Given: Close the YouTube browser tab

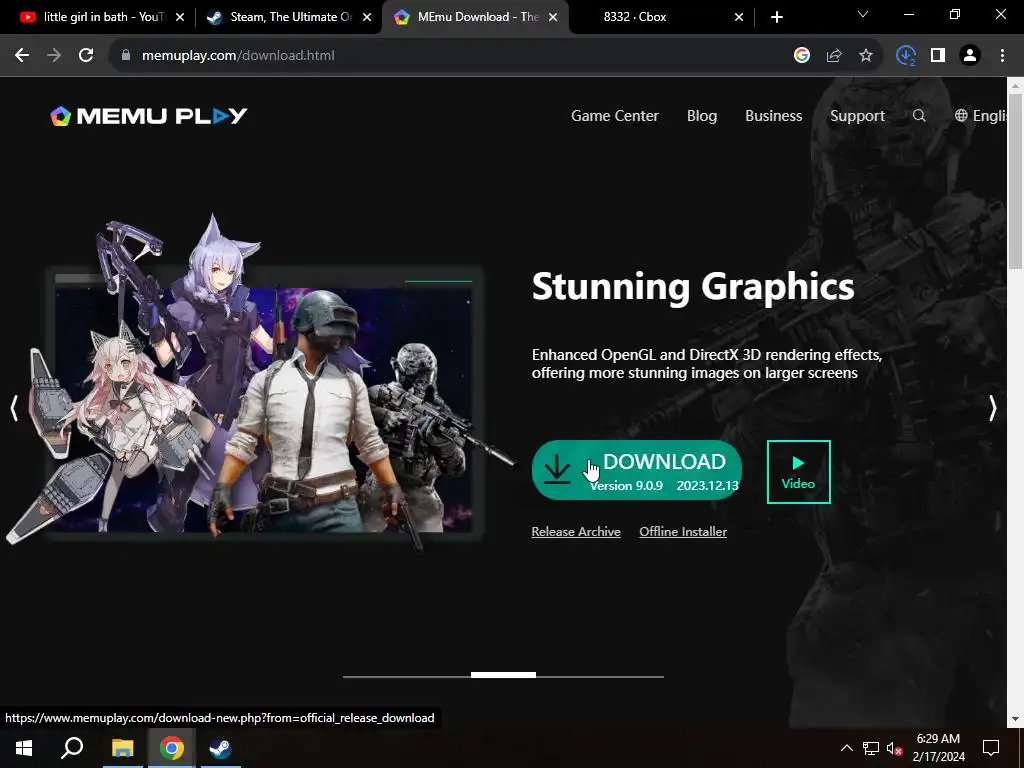Looking at the screenshot, I should [x=180, y=17].
